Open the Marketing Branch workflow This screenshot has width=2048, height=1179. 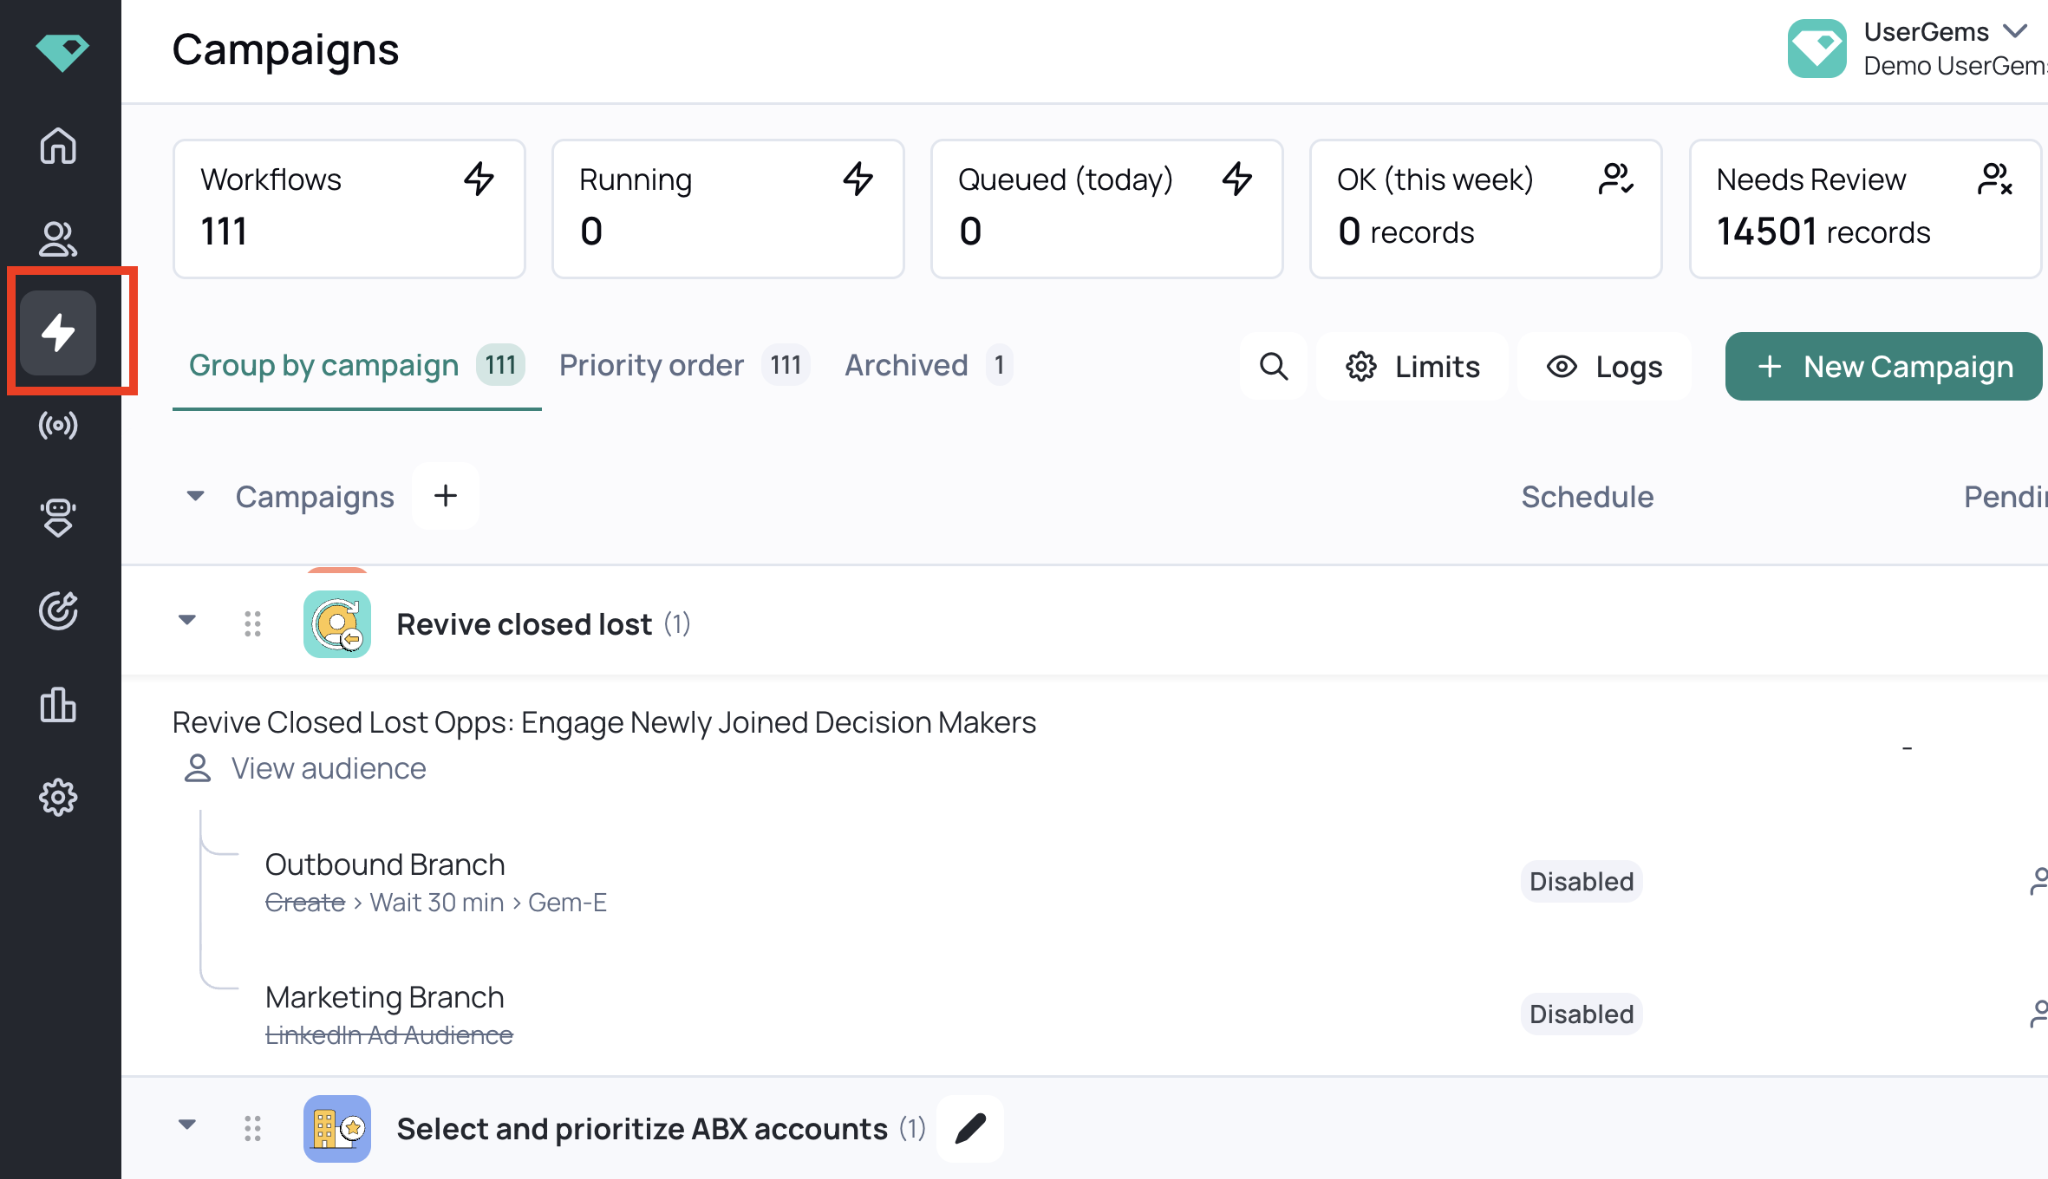pyautogui.click(x=385, y=997)
